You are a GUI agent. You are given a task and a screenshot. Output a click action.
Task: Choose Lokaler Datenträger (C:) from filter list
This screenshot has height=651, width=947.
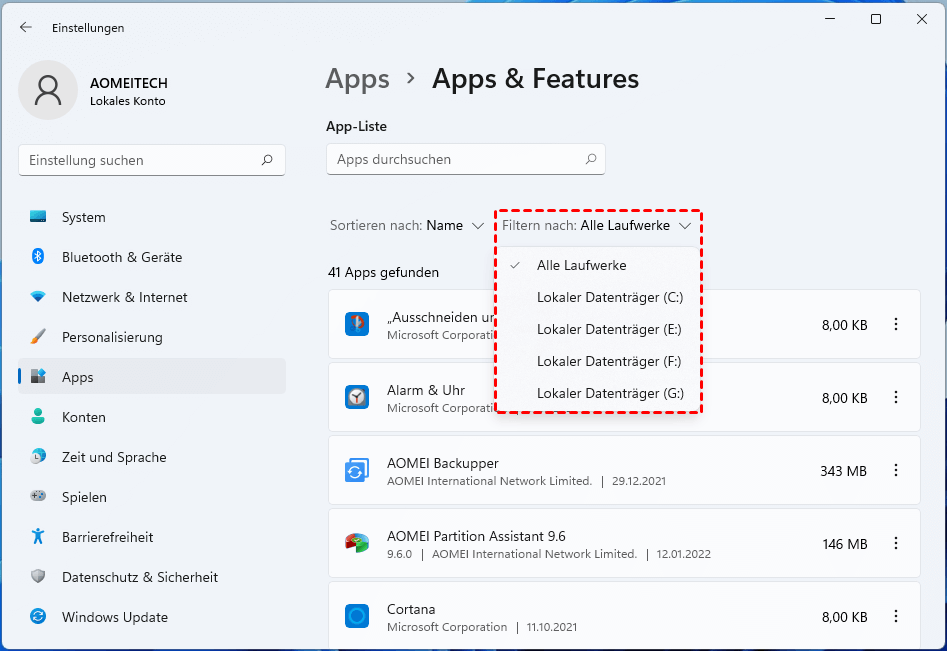pos(609,297)
